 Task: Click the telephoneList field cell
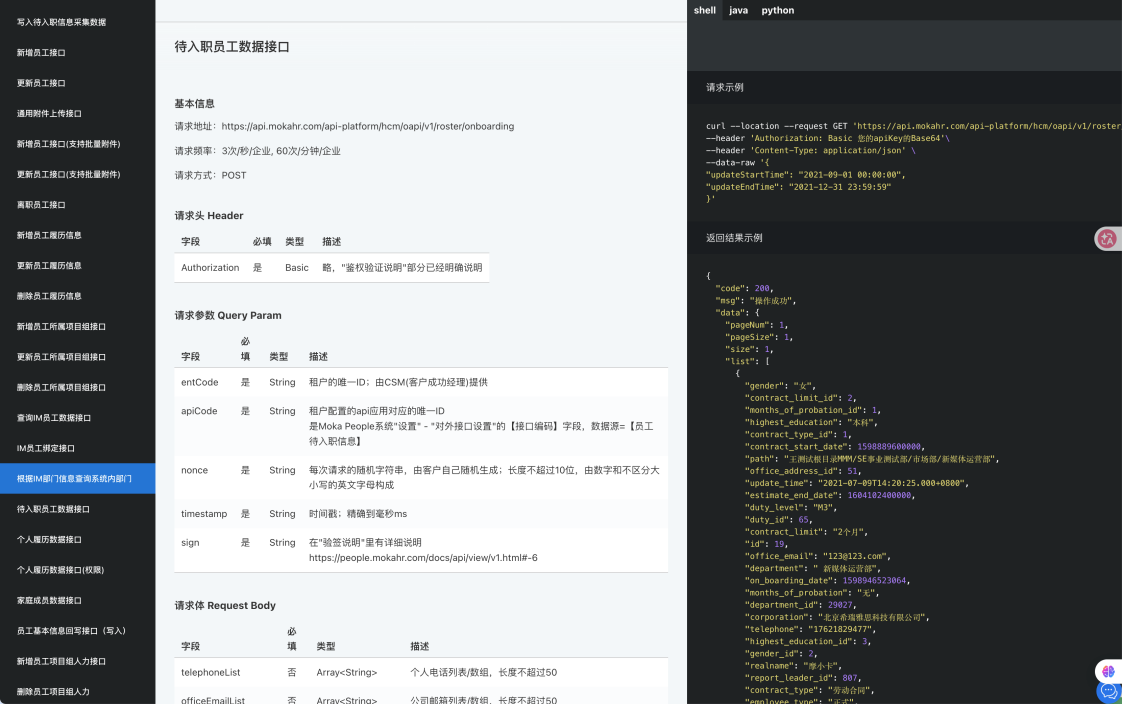click(x=210, y=673)
